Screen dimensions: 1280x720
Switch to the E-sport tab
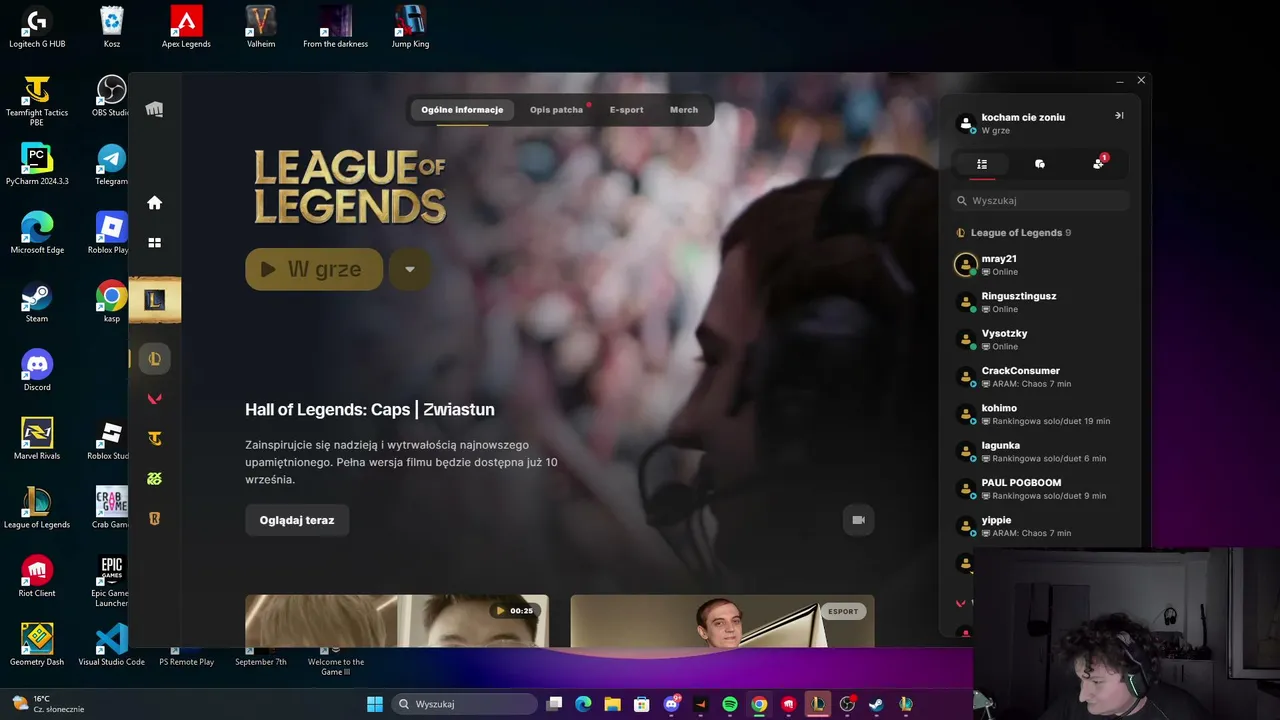coord(627,110)
